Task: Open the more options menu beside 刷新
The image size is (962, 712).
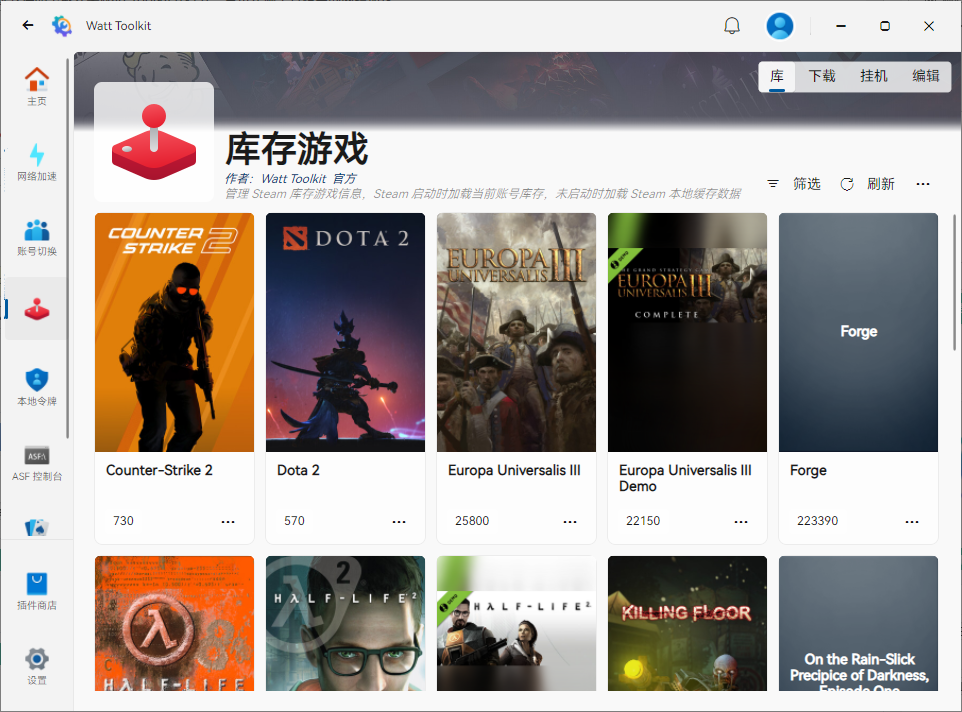Action: [x=923, y=184]
